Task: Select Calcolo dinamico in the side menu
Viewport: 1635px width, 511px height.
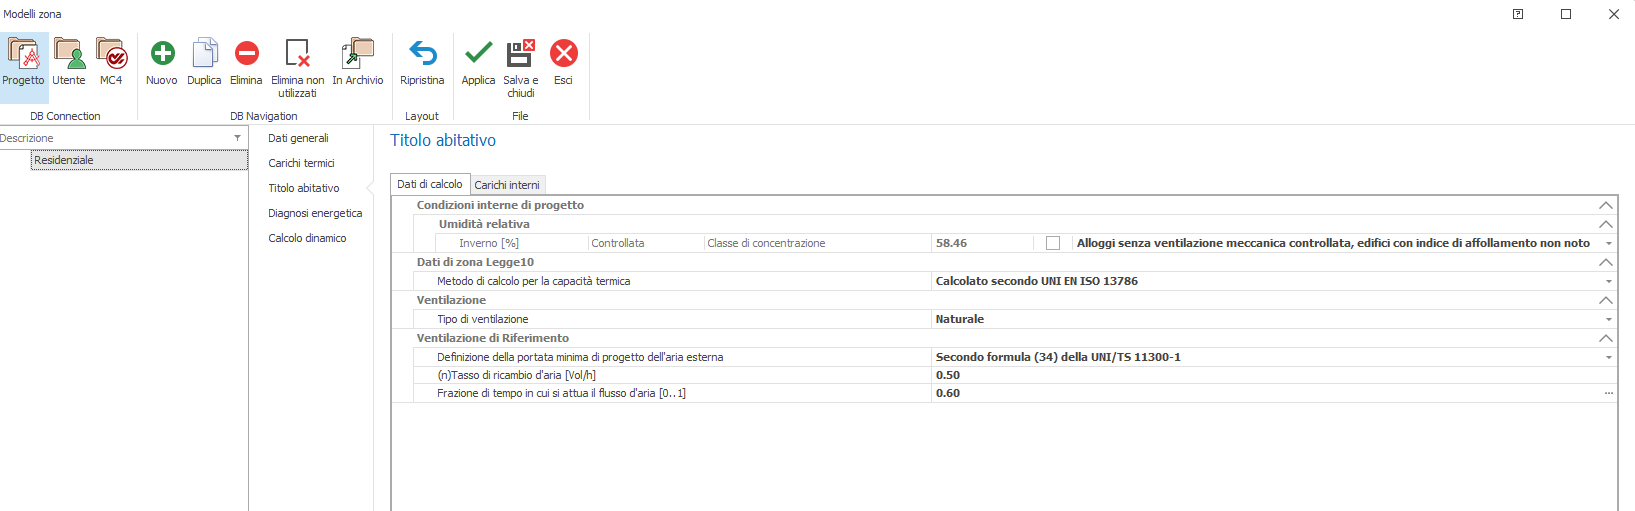Action: tap(307, 238)
